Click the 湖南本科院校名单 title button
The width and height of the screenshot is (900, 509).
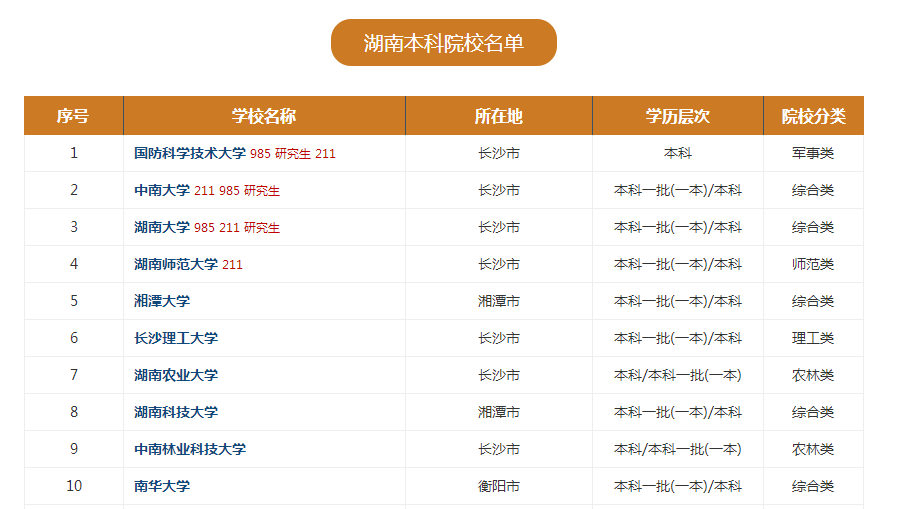click(x=444, y=42)
